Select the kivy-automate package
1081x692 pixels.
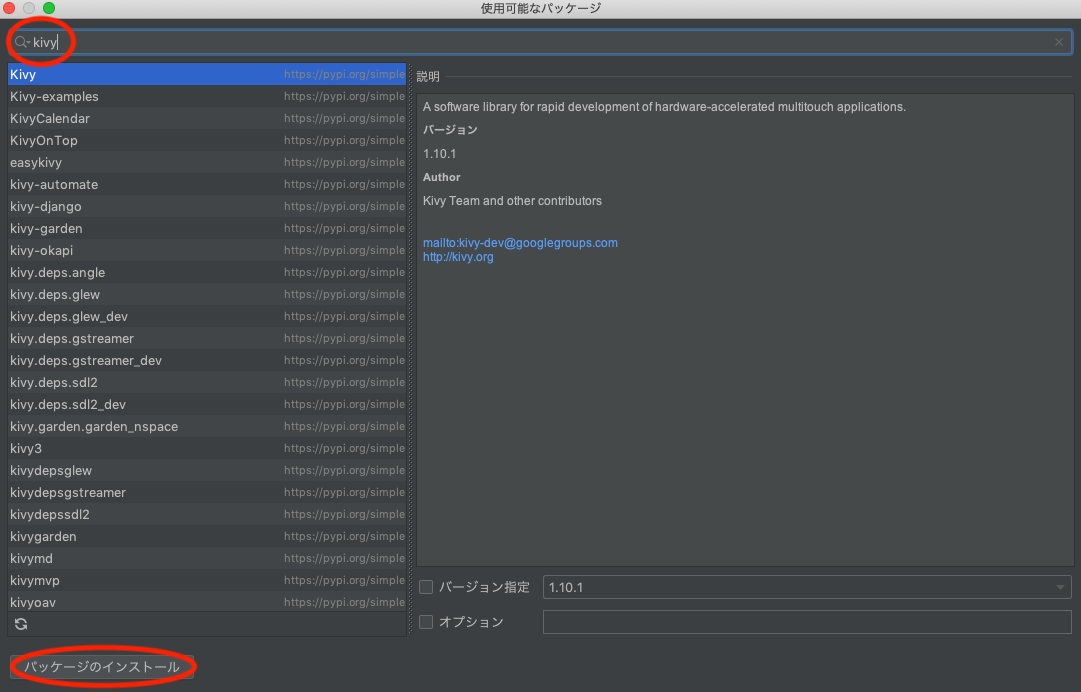click(x=207, y=185)
